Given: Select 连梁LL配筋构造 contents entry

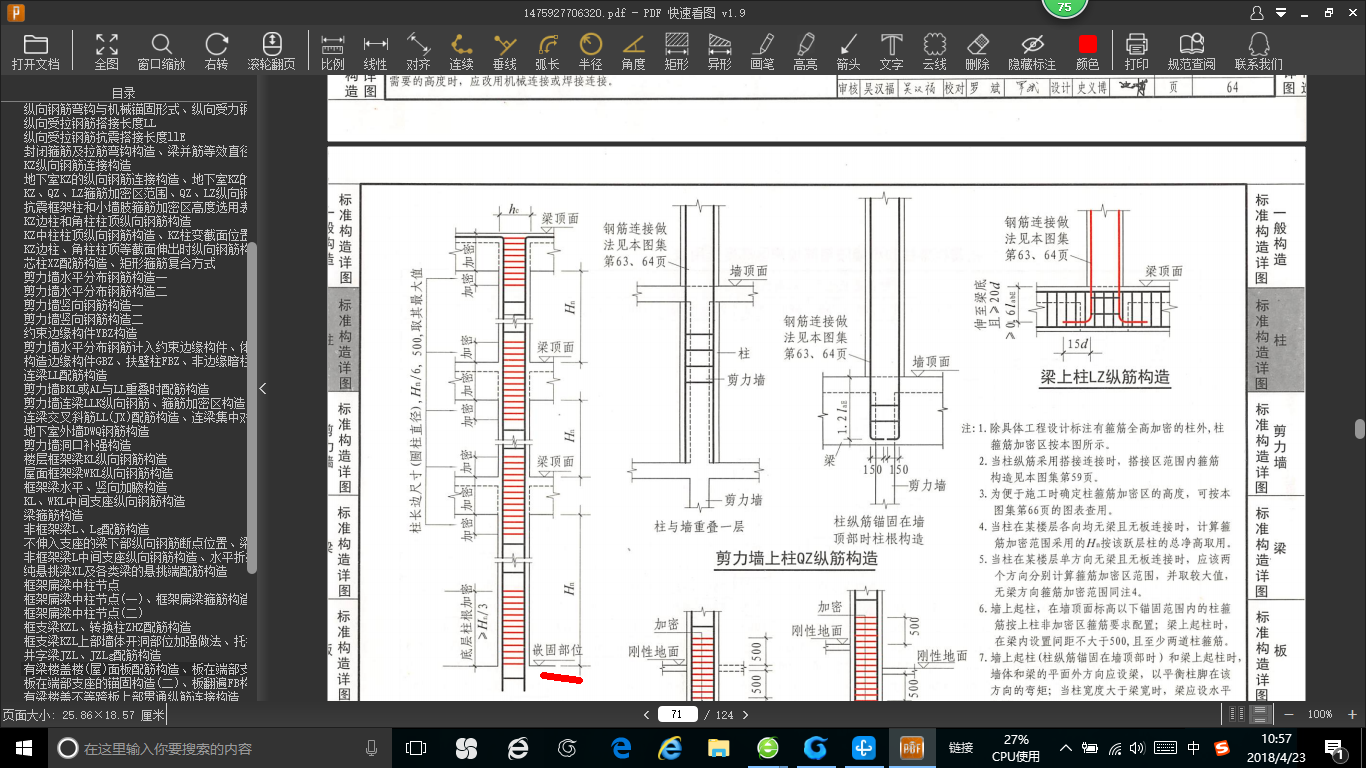Looking at the screenshot, I should (x=65, y=375).
